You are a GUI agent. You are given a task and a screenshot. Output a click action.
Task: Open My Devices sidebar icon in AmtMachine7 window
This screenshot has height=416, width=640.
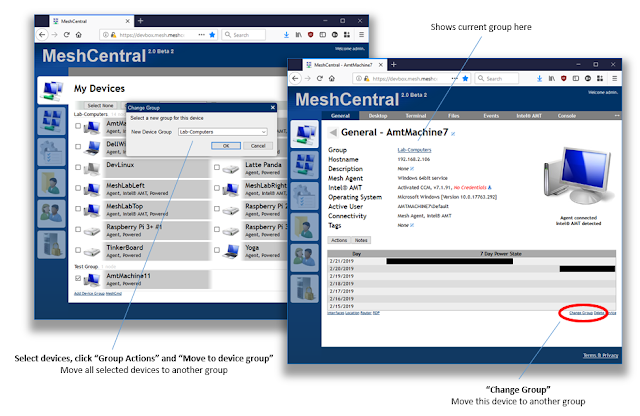[x=304, y=134]
